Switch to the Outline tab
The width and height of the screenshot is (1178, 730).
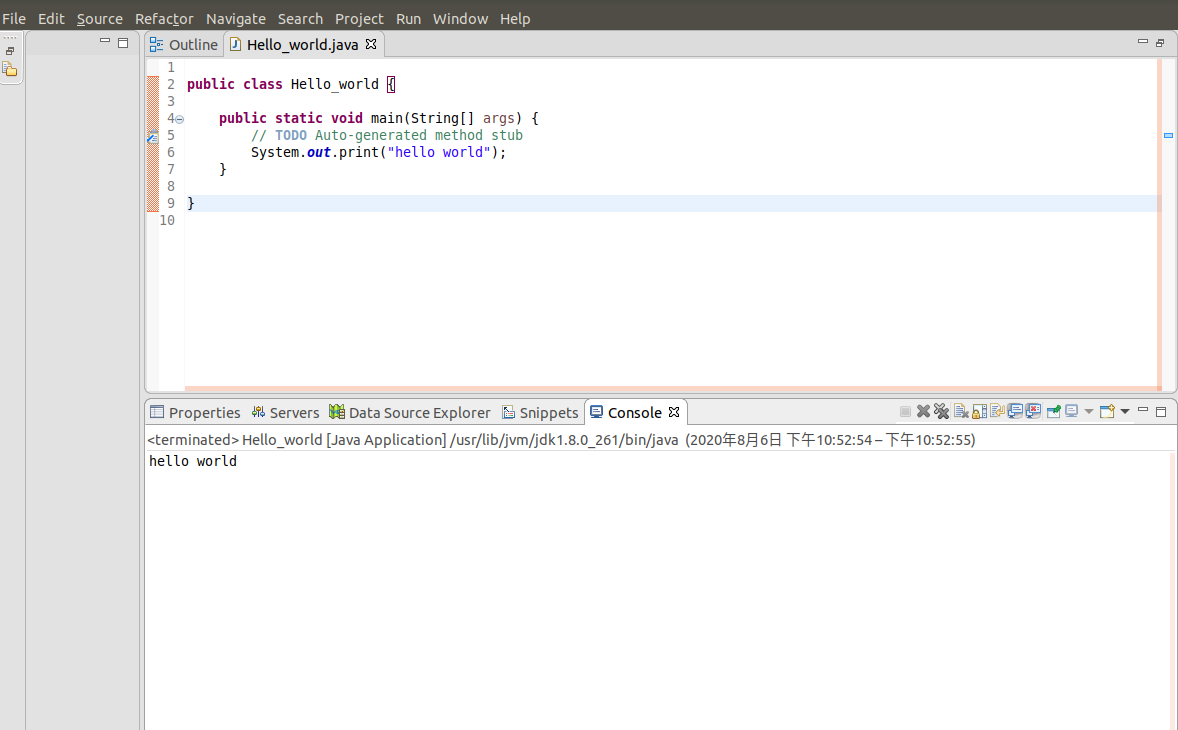(184, 45)
